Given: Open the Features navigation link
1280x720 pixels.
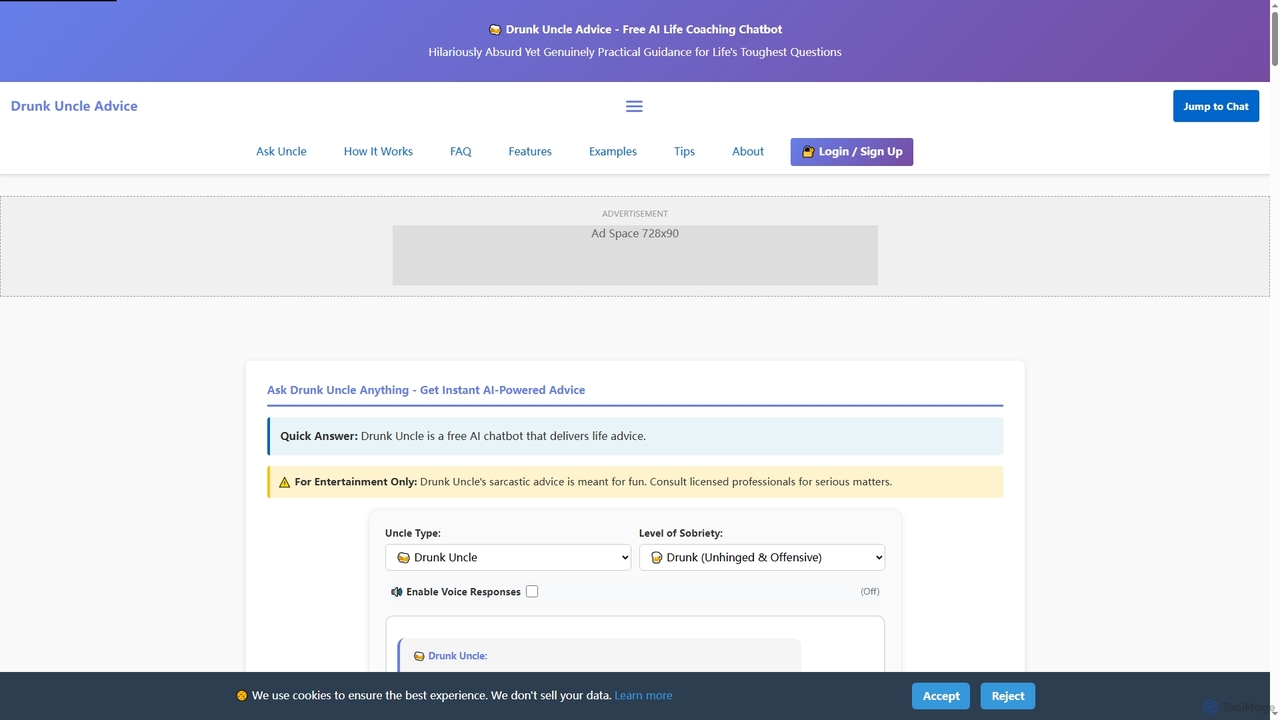Looking at the screenshot, I should point(530,152).
